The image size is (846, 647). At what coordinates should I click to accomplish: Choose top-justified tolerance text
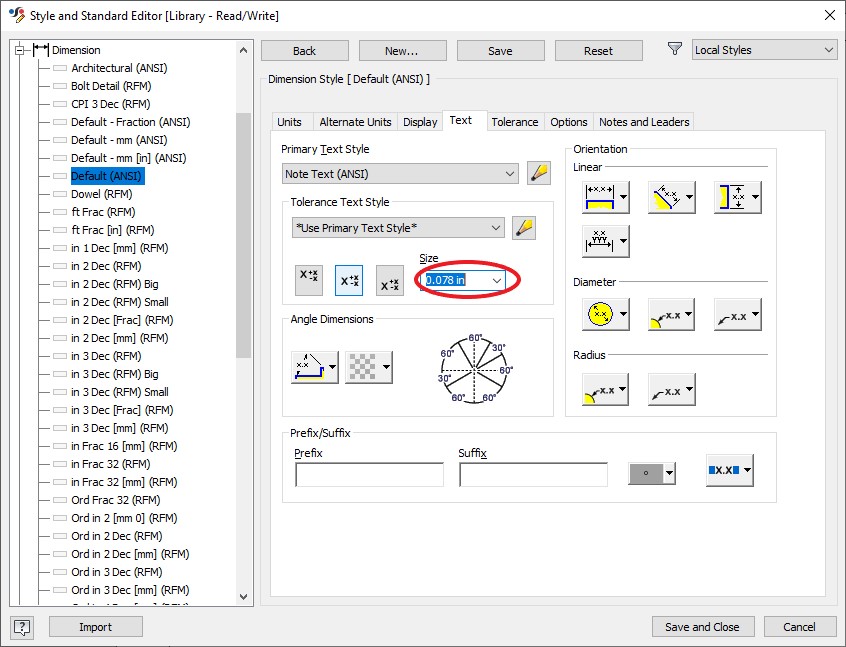coord(309,280)
